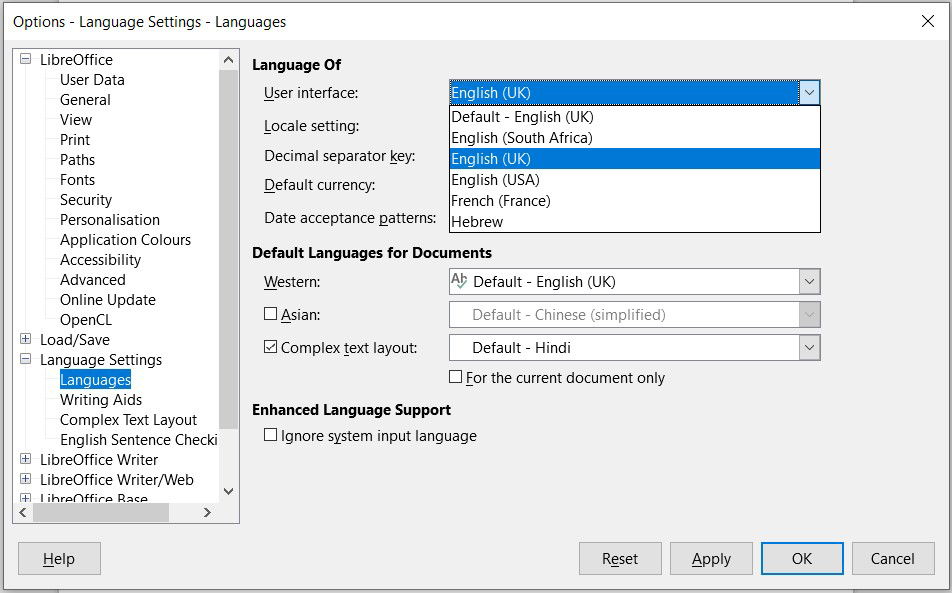Confirm with the OK button
This screenshot has width=952, height=593.
coord(802,558)
